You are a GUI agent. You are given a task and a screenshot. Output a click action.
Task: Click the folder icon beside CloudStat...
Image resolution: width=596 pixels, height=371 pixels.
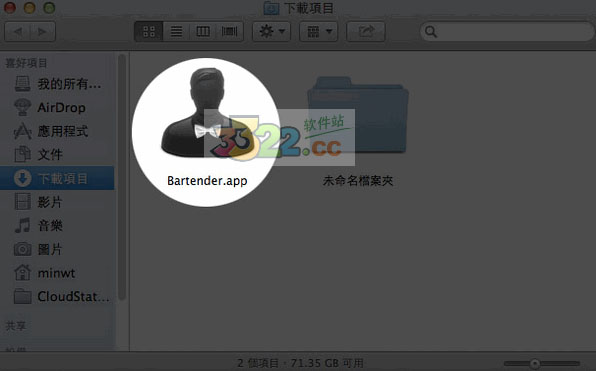pyautogui.click(x=22, y=296)
